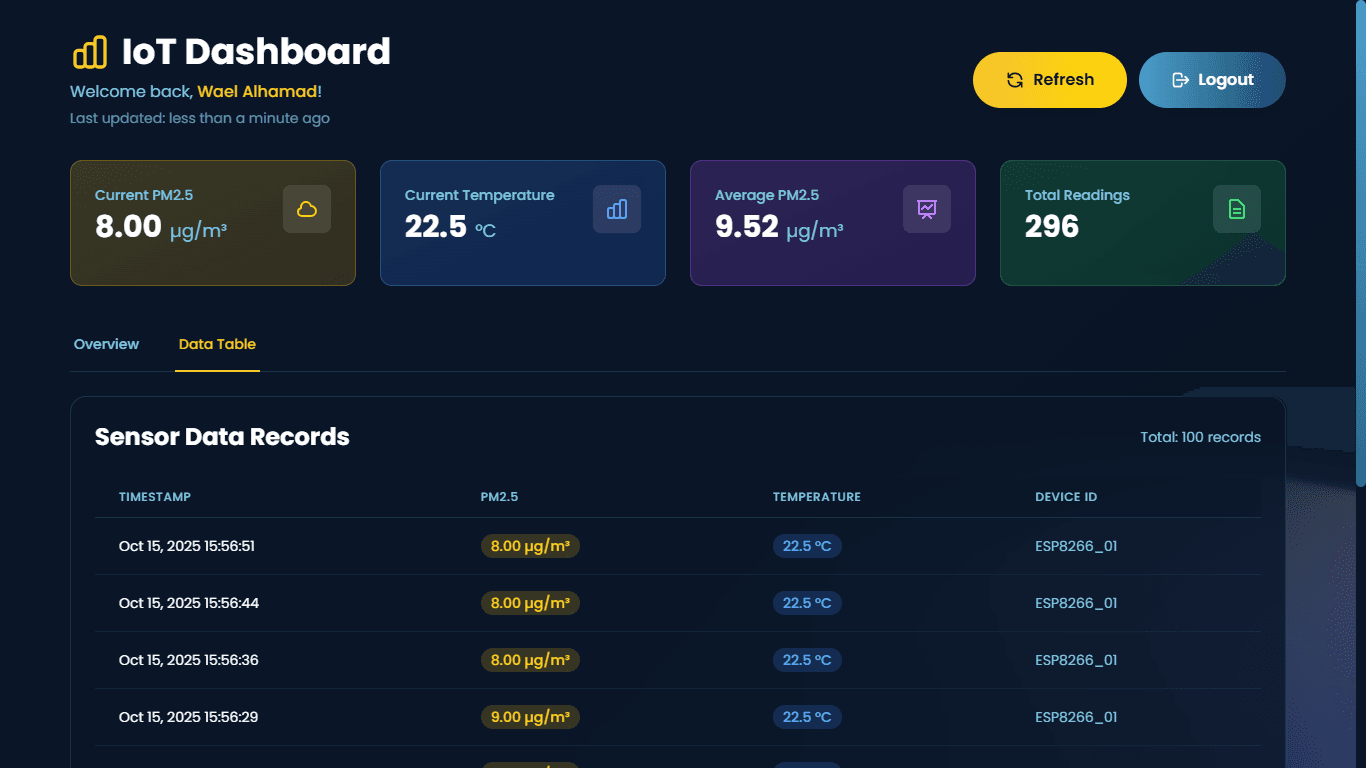The height and width of the screenshot is (768, 1366).
Task: Click the yellow PM2.5 badge reading 9.00 µg/m³
Action: pos(530,717)
